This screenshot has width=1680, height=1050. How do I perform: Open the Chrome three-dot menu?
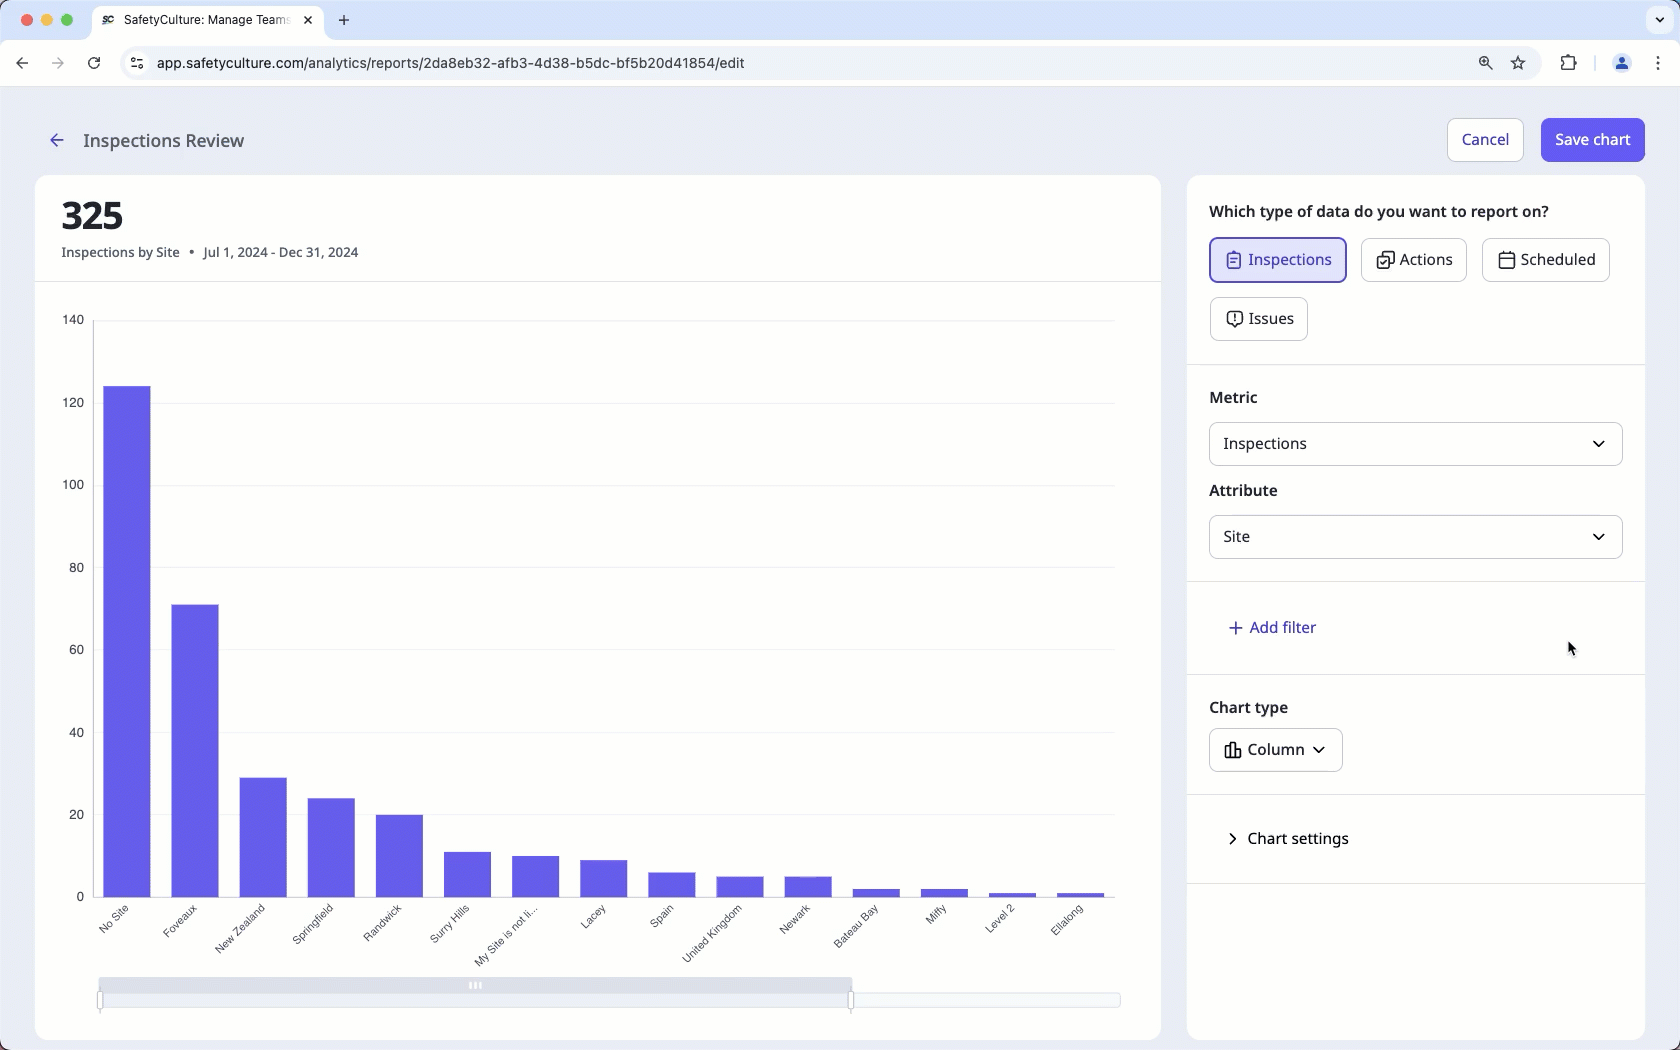1658,63
